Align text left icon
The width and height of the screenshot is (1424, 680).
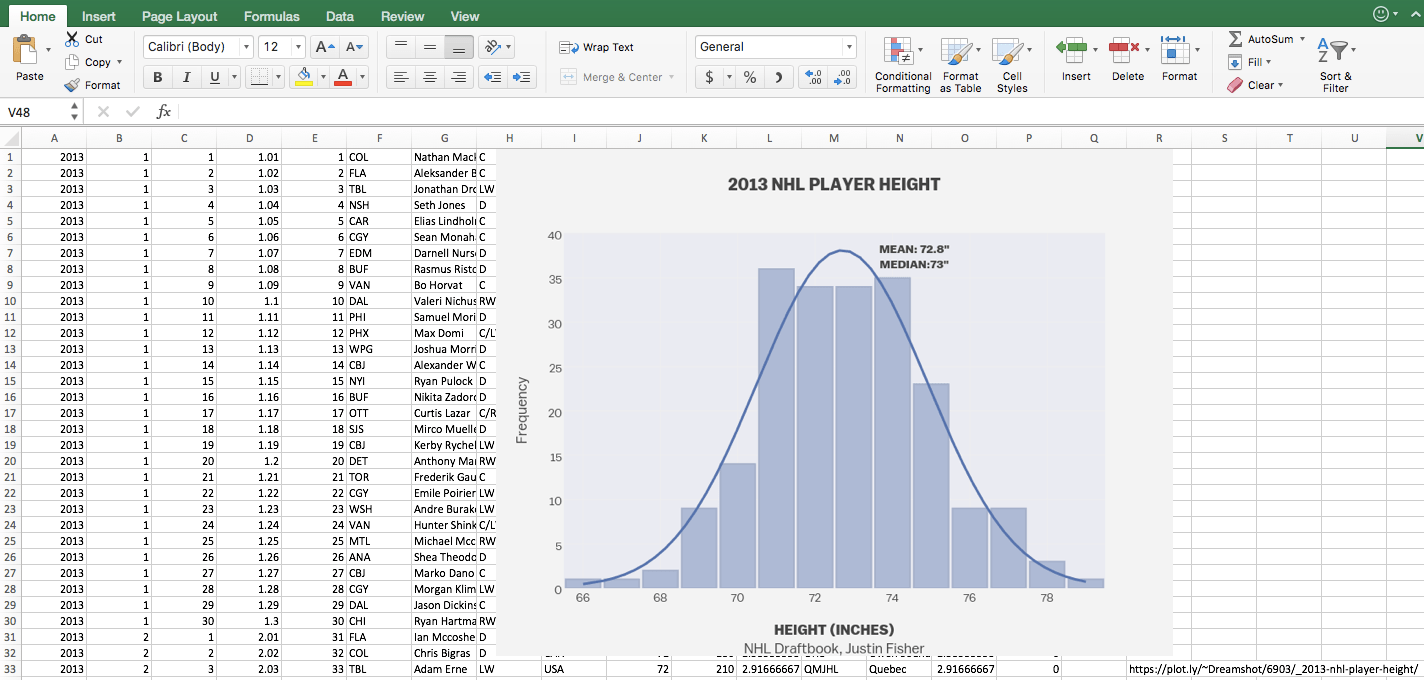click(x=400, y=77)
